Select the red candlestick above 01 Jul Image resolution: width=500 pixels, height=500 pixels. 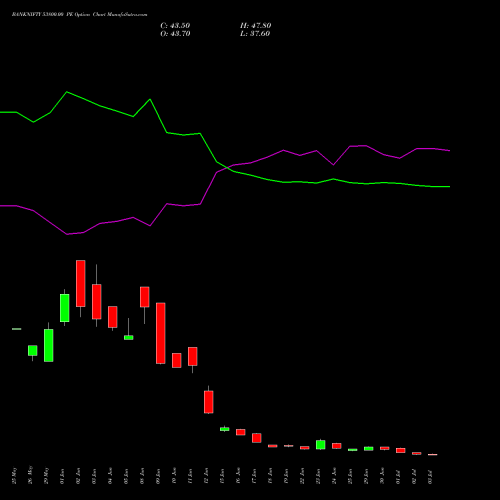(401, 450)
